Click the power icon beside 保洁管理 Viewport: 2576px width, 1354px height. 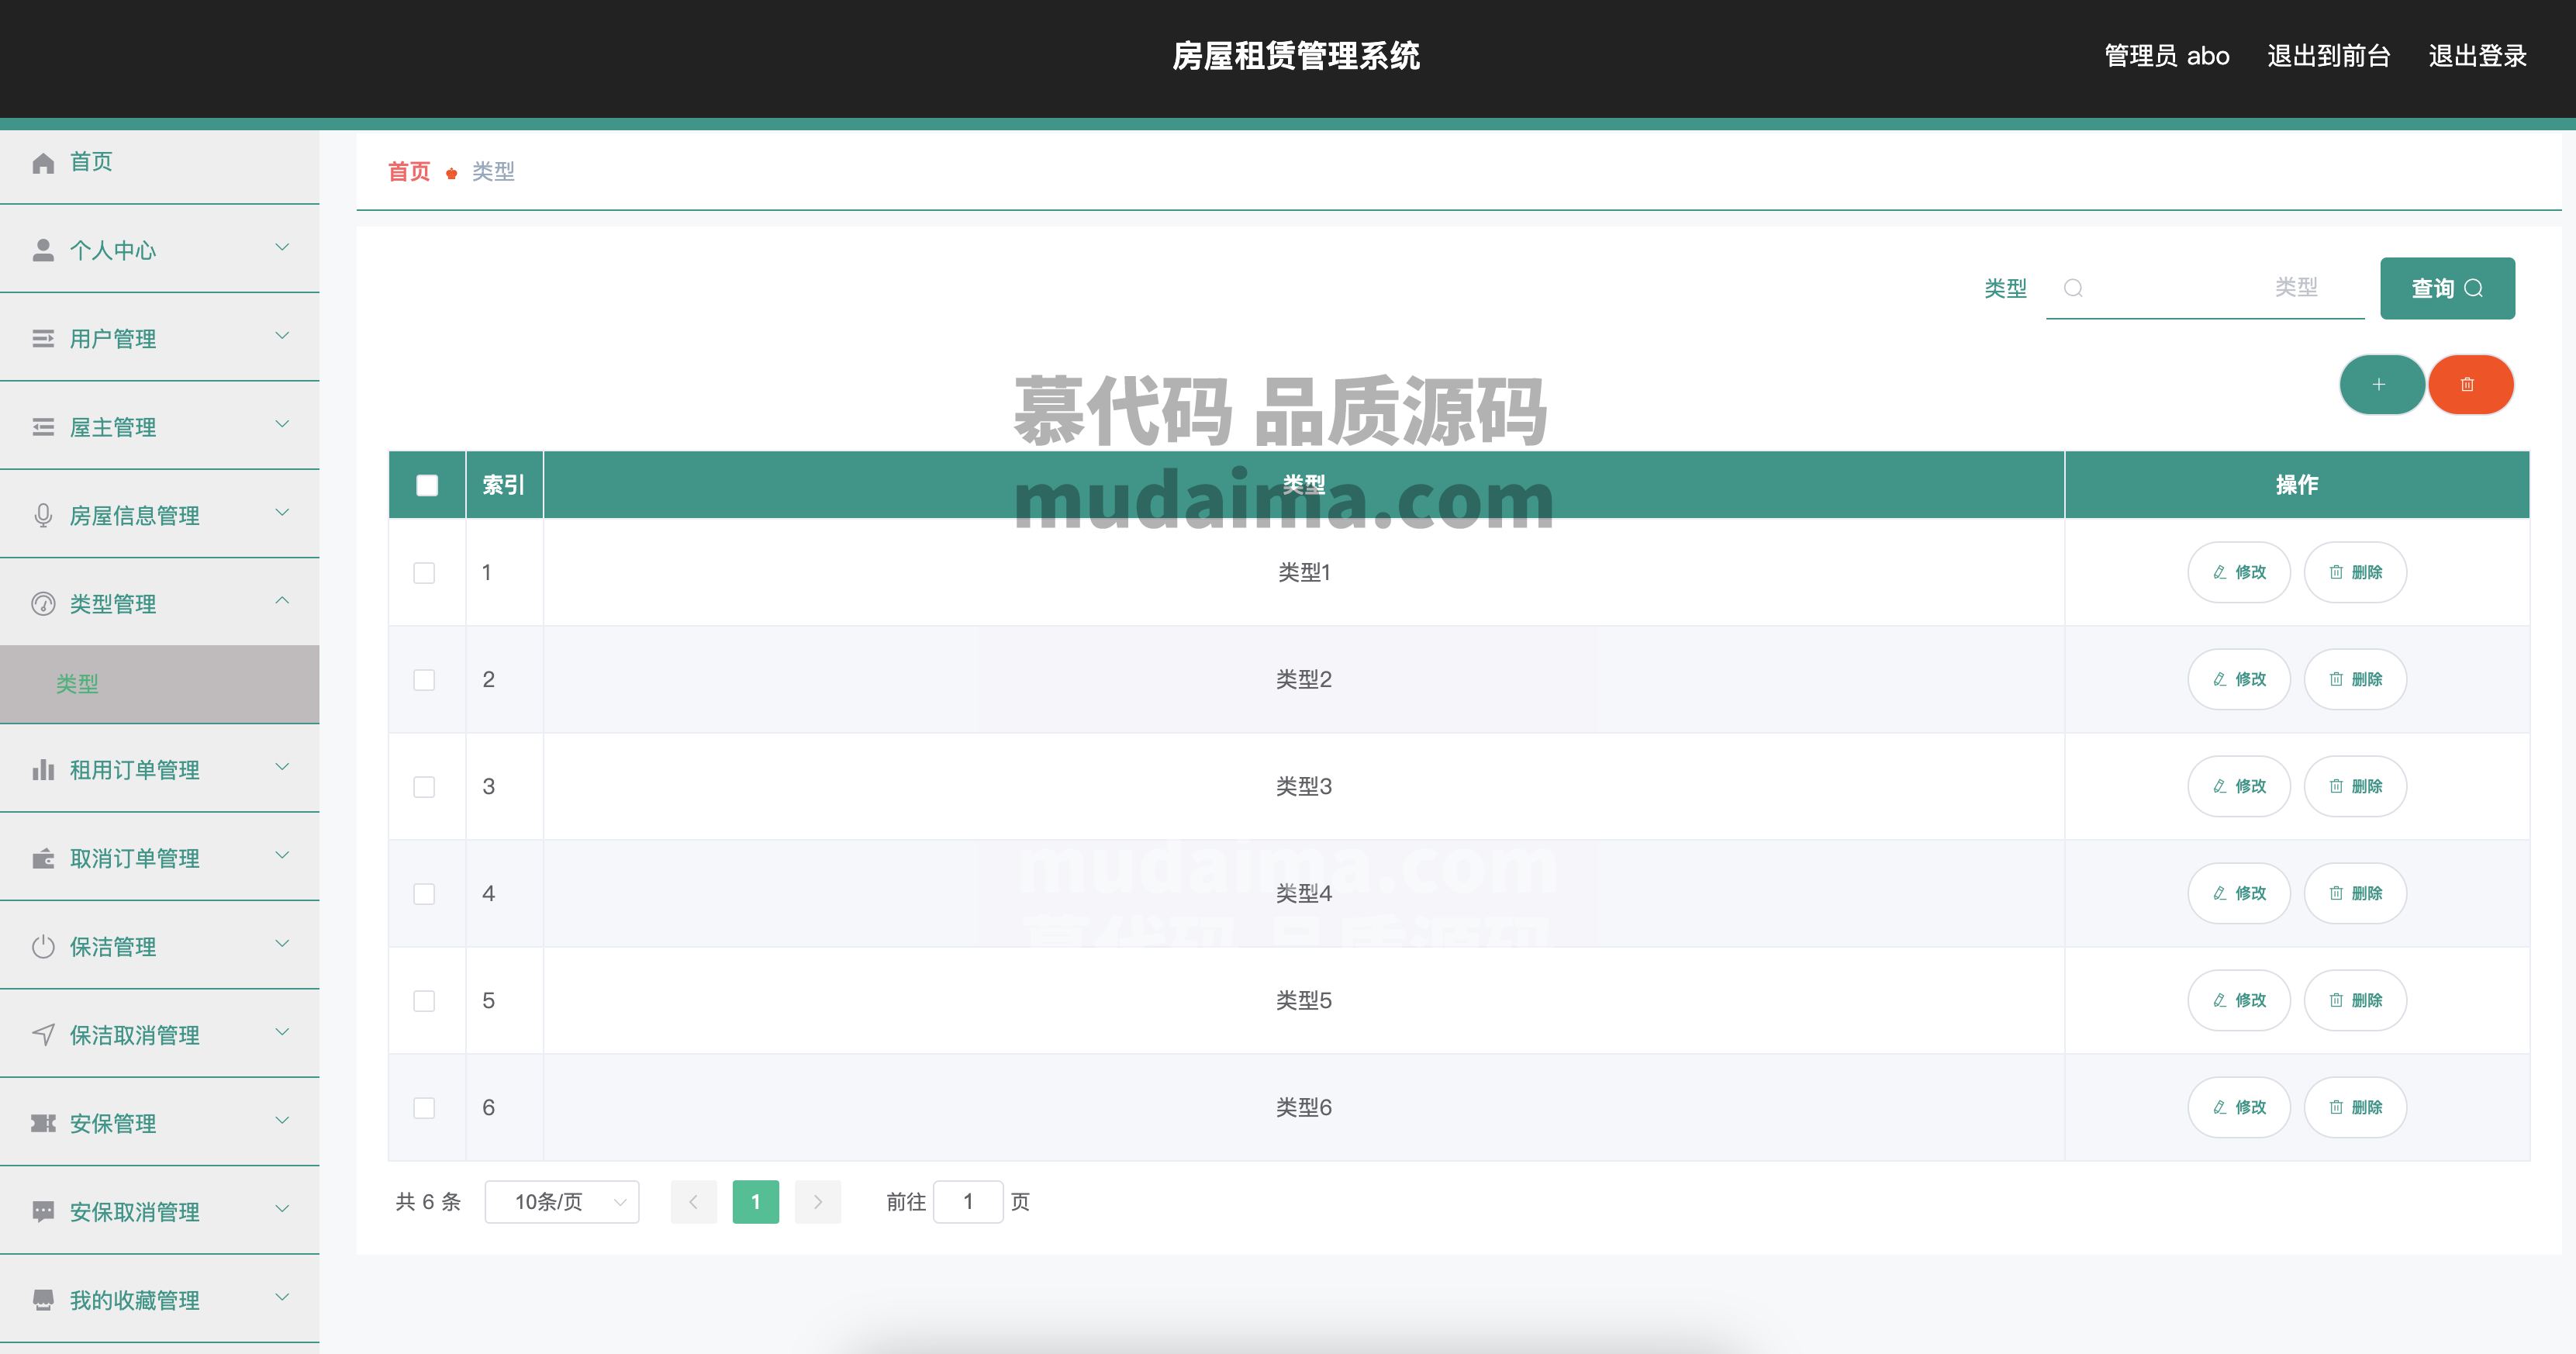(x=43, y=946)
